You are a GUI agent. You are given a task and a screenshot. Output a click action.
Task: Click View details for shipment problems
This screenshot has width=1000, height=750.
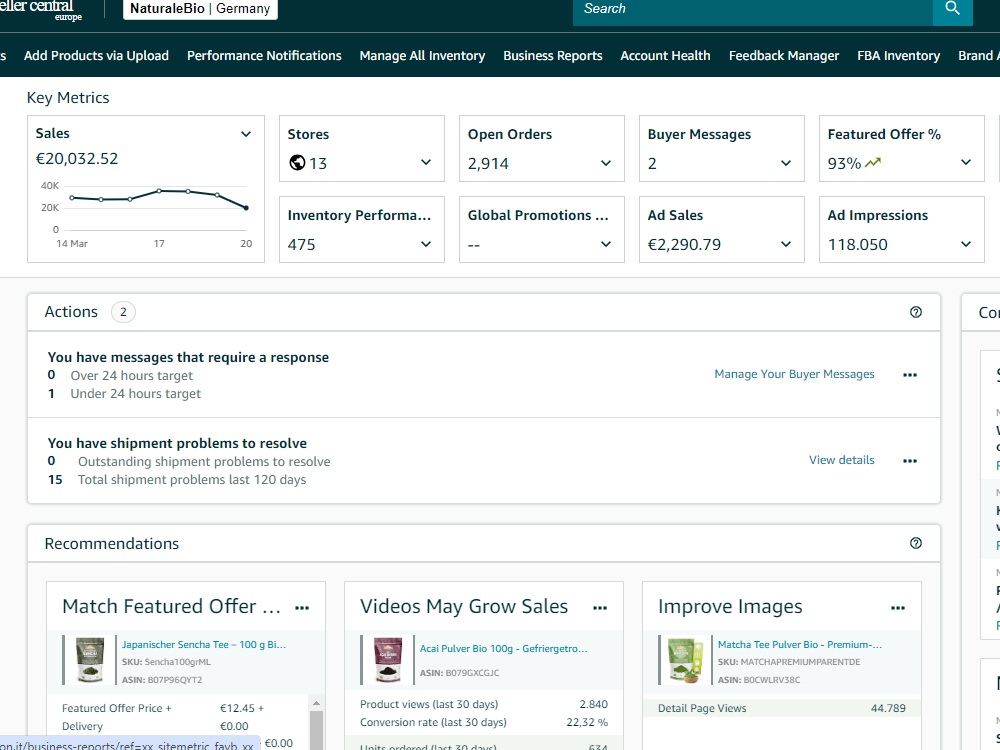point(841,460)
